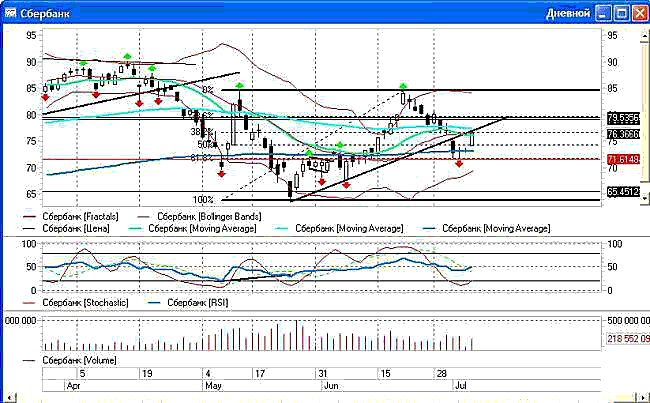Select the cyan Moving Average legend entry
The height and width of the screenshot is (403, 650).
[340, 228]
